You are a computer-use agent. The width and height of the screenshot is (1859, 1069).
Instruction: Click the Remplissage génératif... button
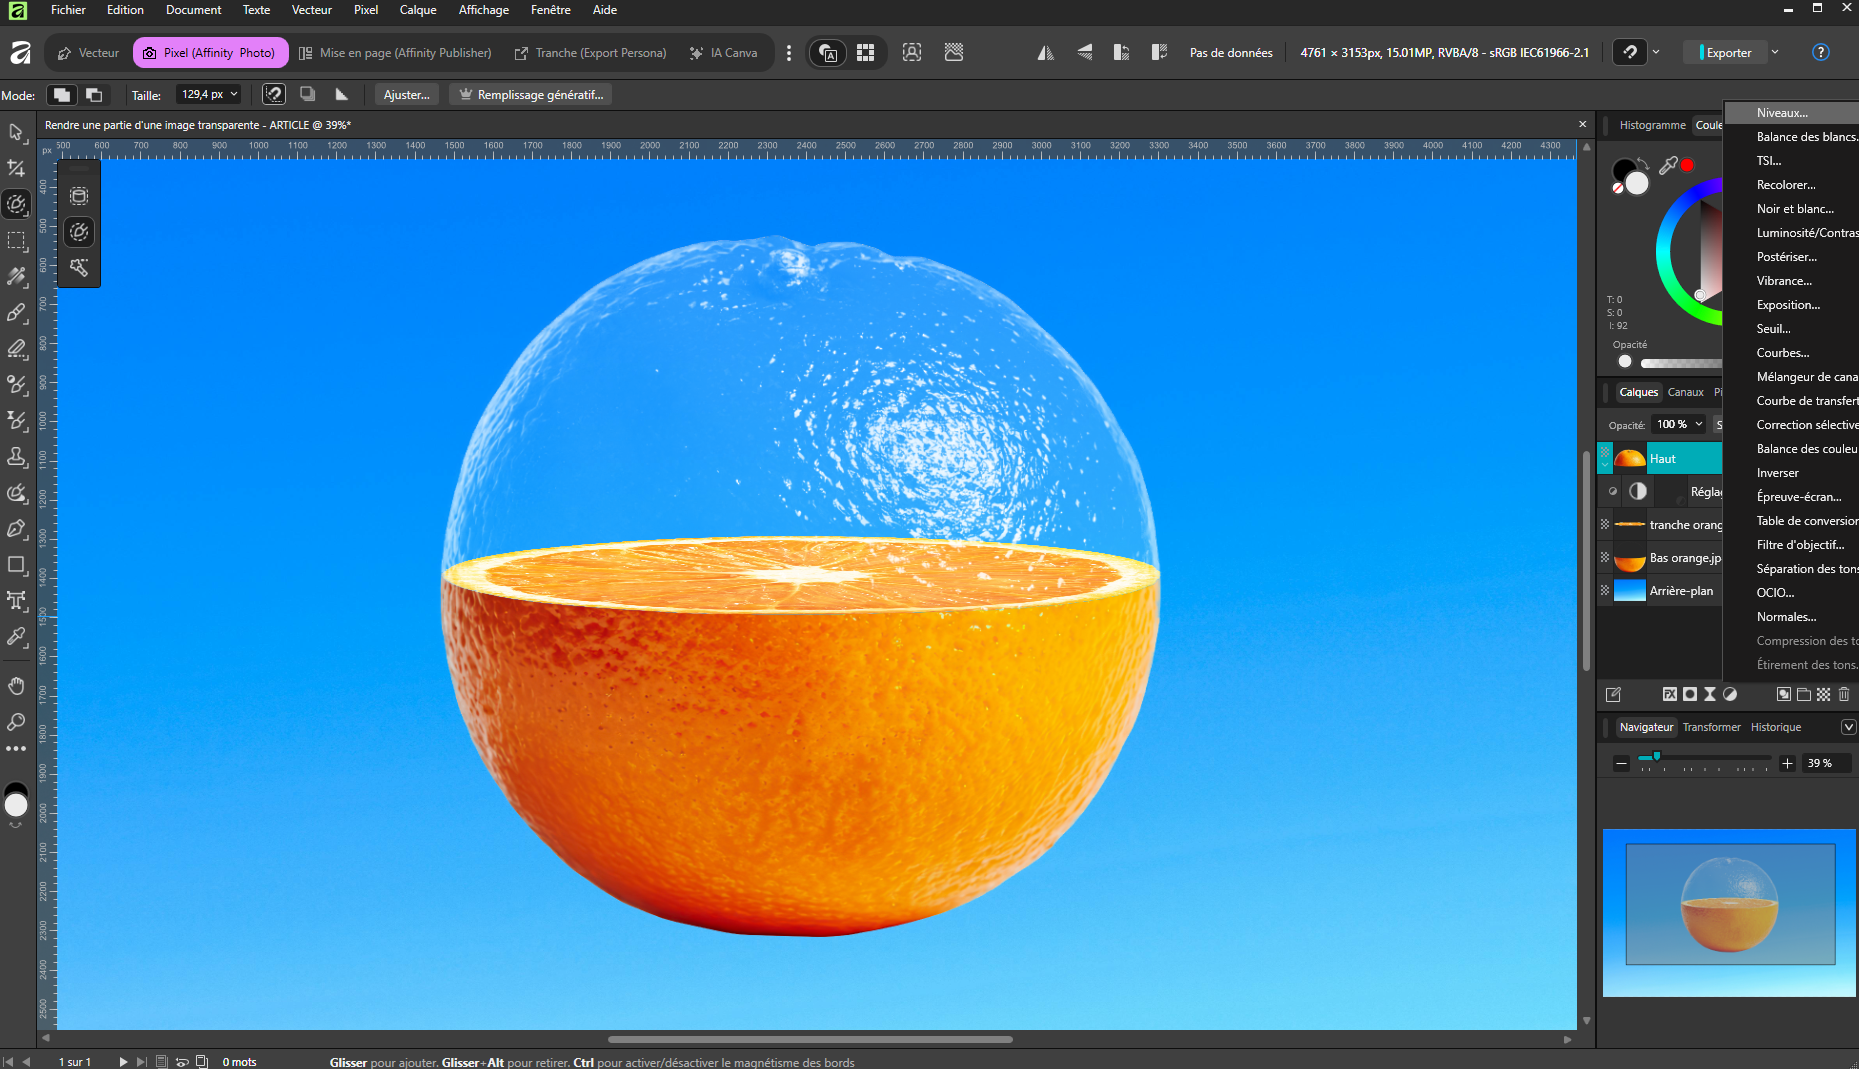[x=530, y=95]
